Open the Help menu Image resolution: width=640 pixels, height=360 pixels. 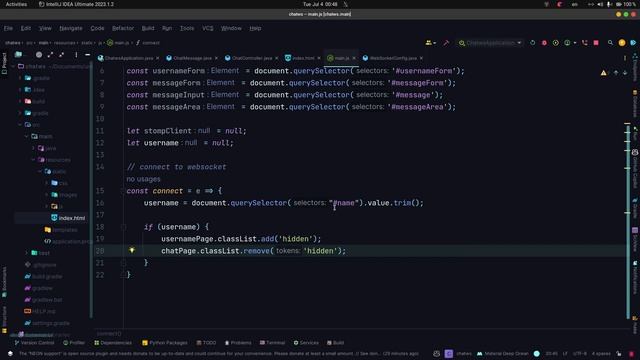point(255,28)
